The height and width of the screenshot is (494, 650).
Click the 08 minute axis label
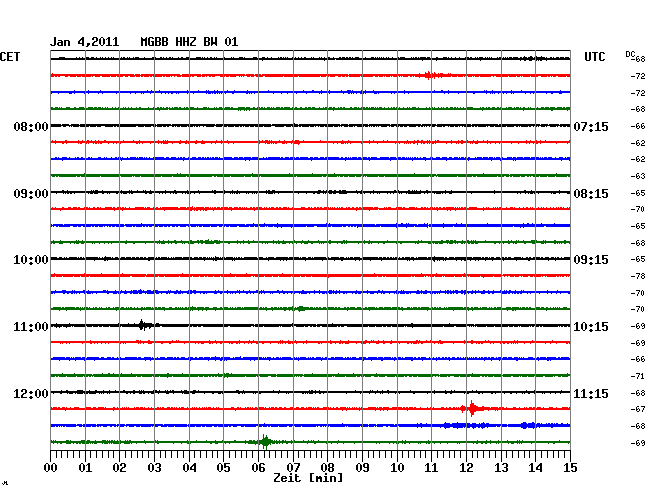327,468
